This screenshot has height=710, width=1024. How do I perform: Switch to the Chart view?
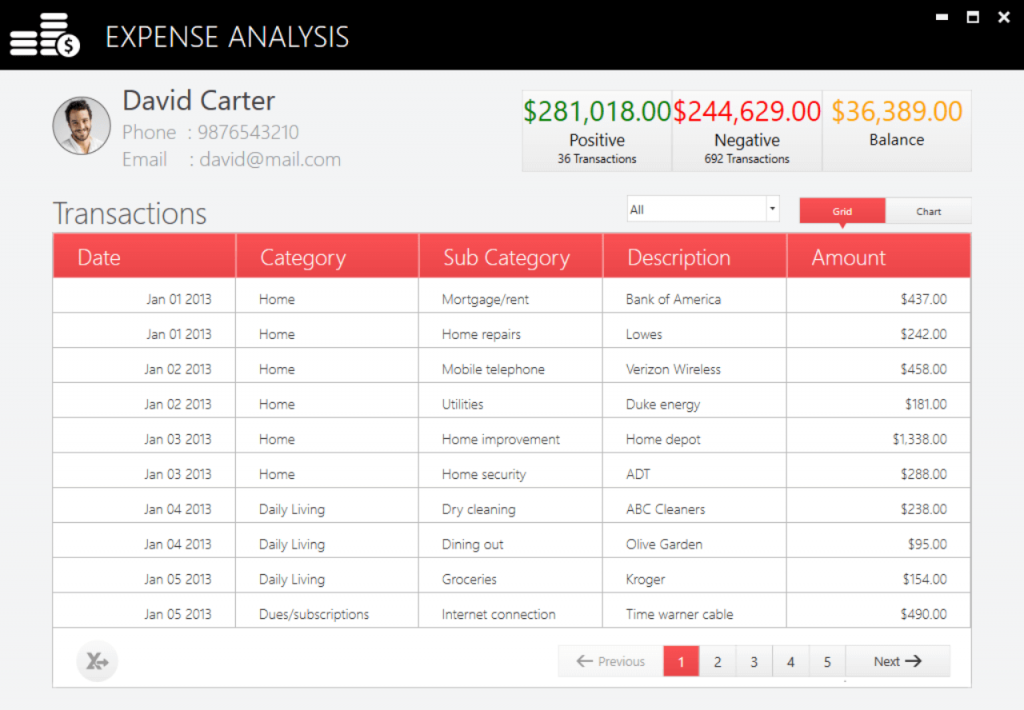point(928,211)
